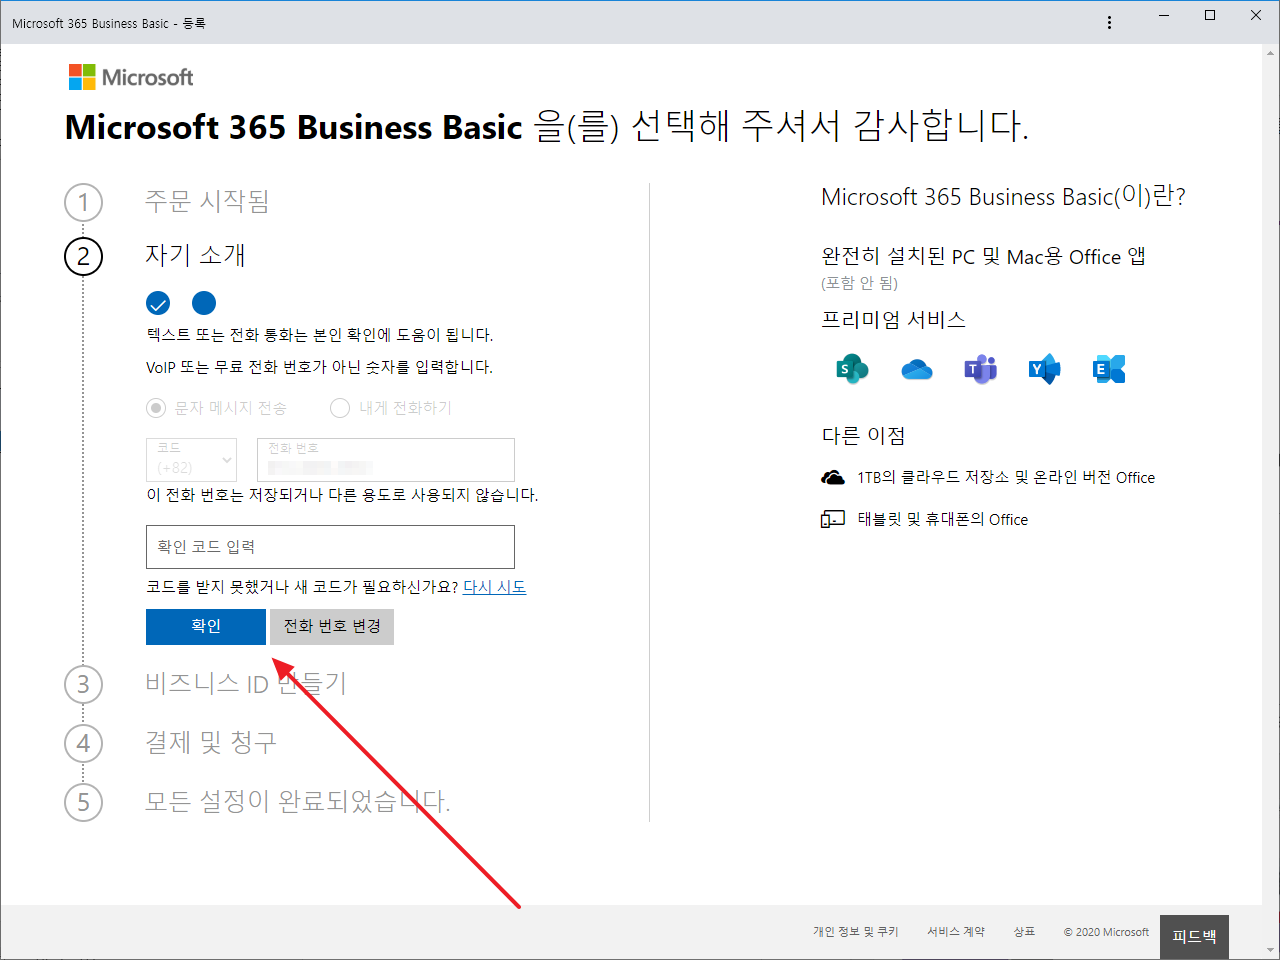This screenshot has height=960, width=1280.
Task: Open 상표 footer link
Action: tap(1024, 932)
